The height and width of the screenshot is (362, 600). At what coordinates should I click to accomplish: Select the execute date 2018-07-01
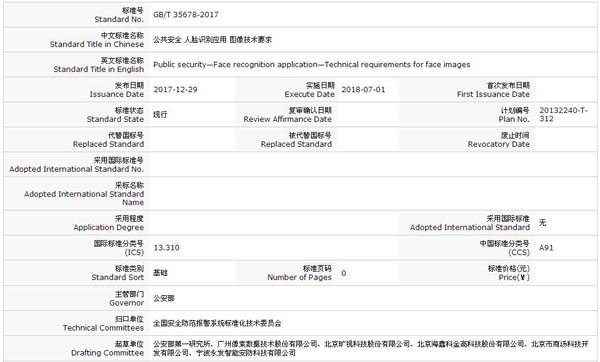[x=363, y=90]
